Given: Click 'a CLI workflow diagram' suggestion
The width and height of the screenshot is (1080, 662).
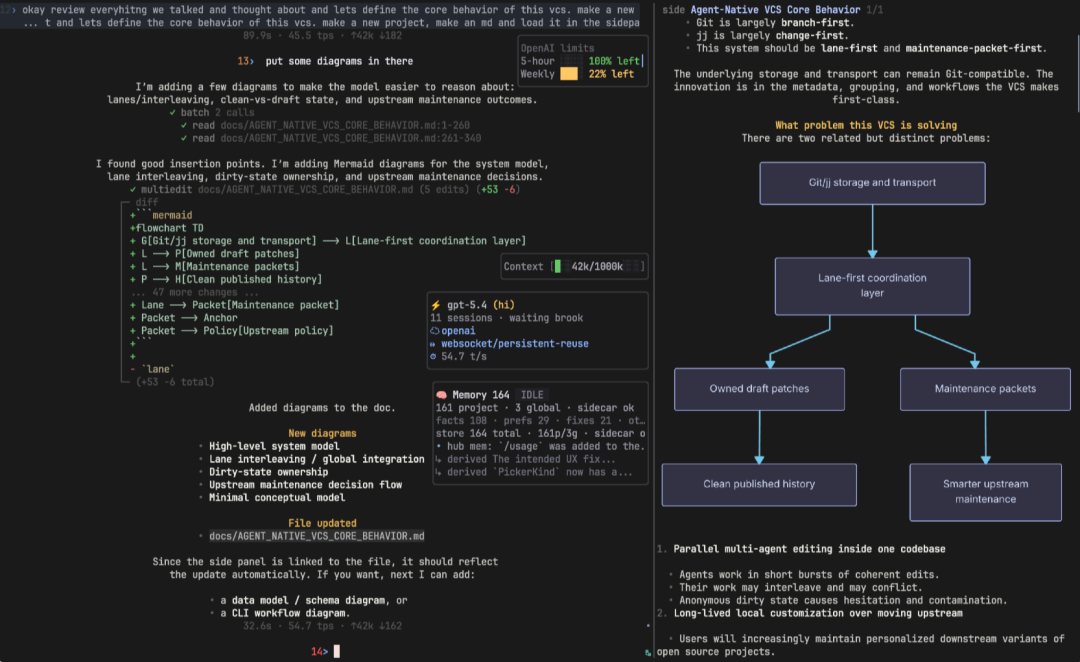Looking at the screenshot, I should point(285,613).
